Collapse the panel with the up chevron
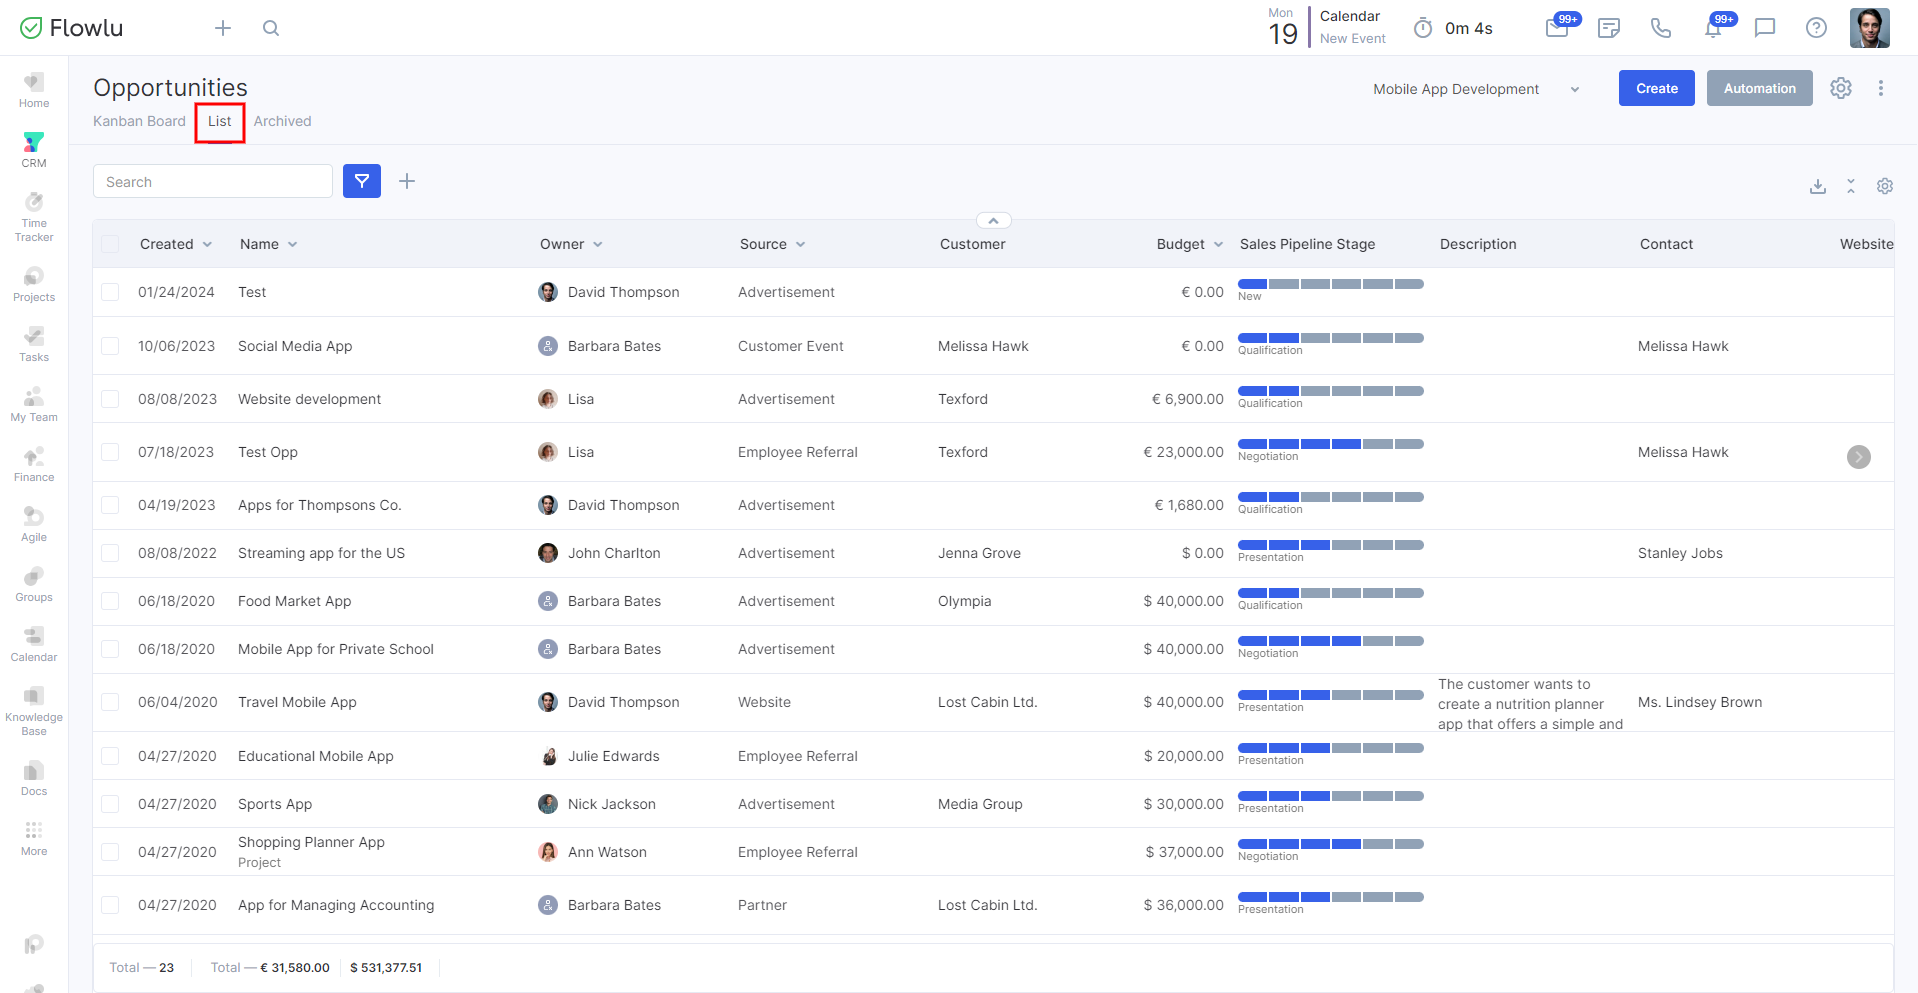Viewport: 1918px width, 993px height. (x=993, y=220)
